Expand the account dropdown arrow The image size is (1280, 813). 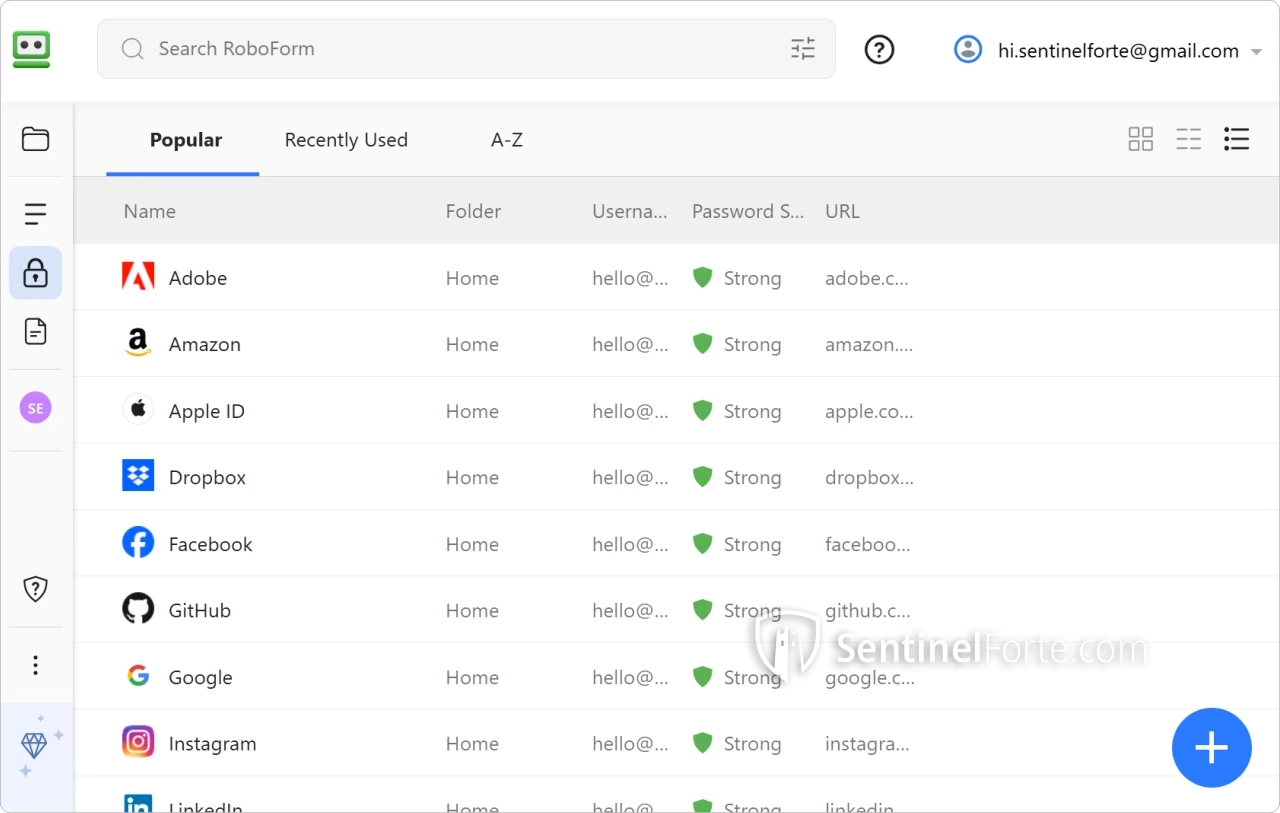pos(1257,51)
